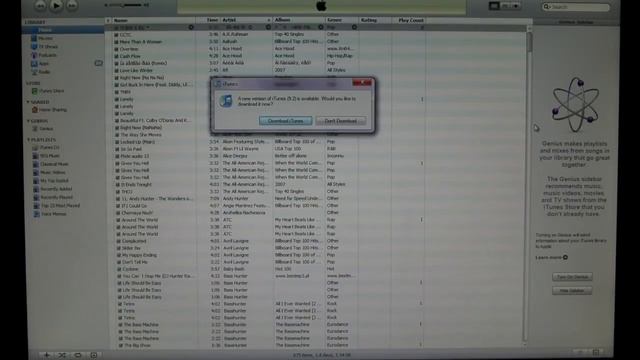The height and width of the screenshot is (360, 640).
Task: Click the Don't Download button
Action: click(x=340, y=121)
